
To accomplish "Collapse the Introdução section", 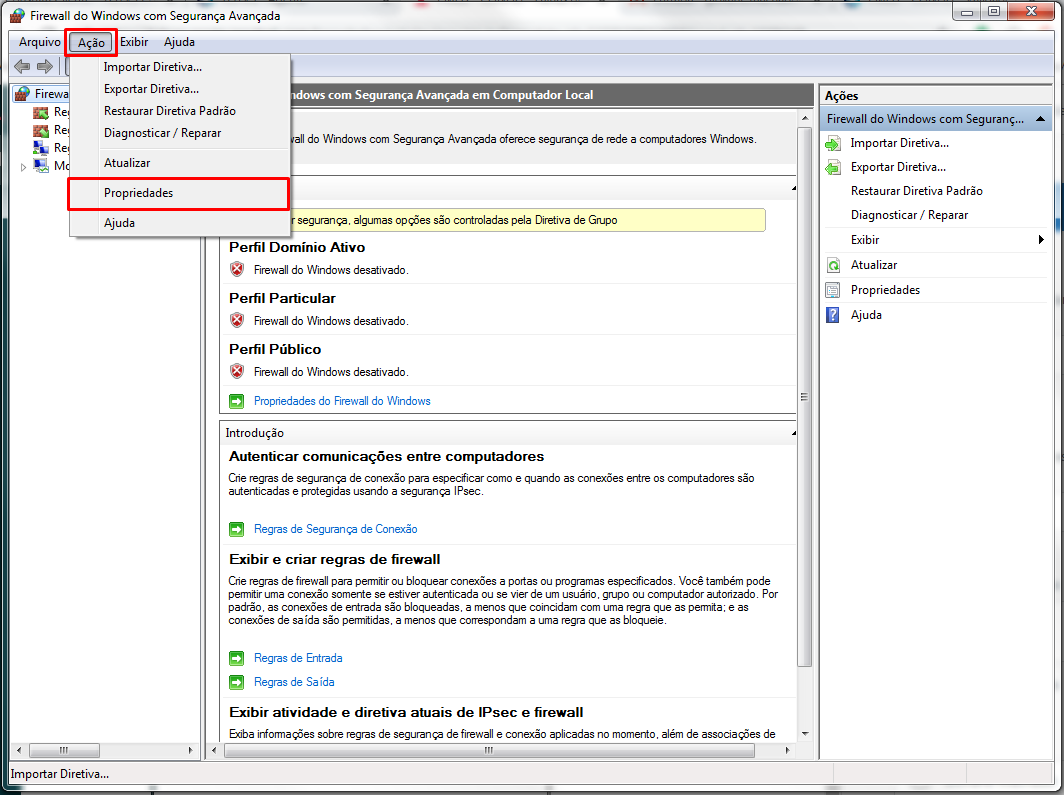I will (x=792, y=432).
